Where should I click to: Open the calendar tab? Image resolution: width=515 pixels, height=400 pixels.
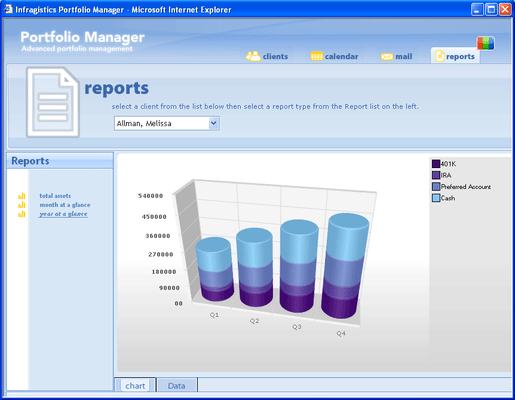[x=334, y=56]
